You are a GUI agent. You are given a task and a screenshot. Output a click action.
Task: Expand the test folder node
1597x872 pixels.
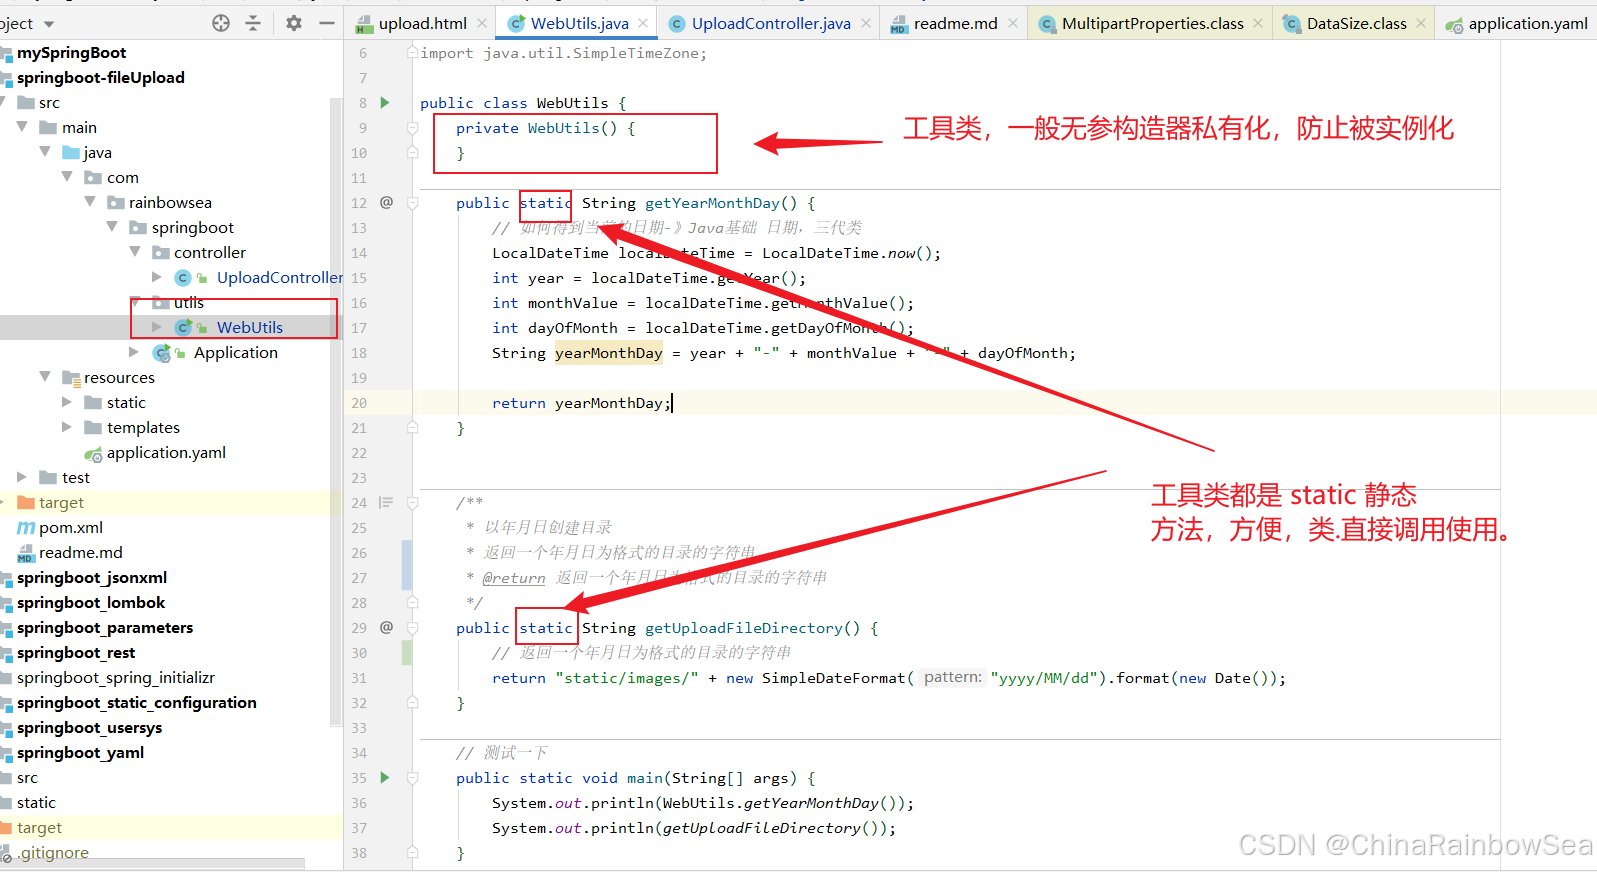click(22, 477)
